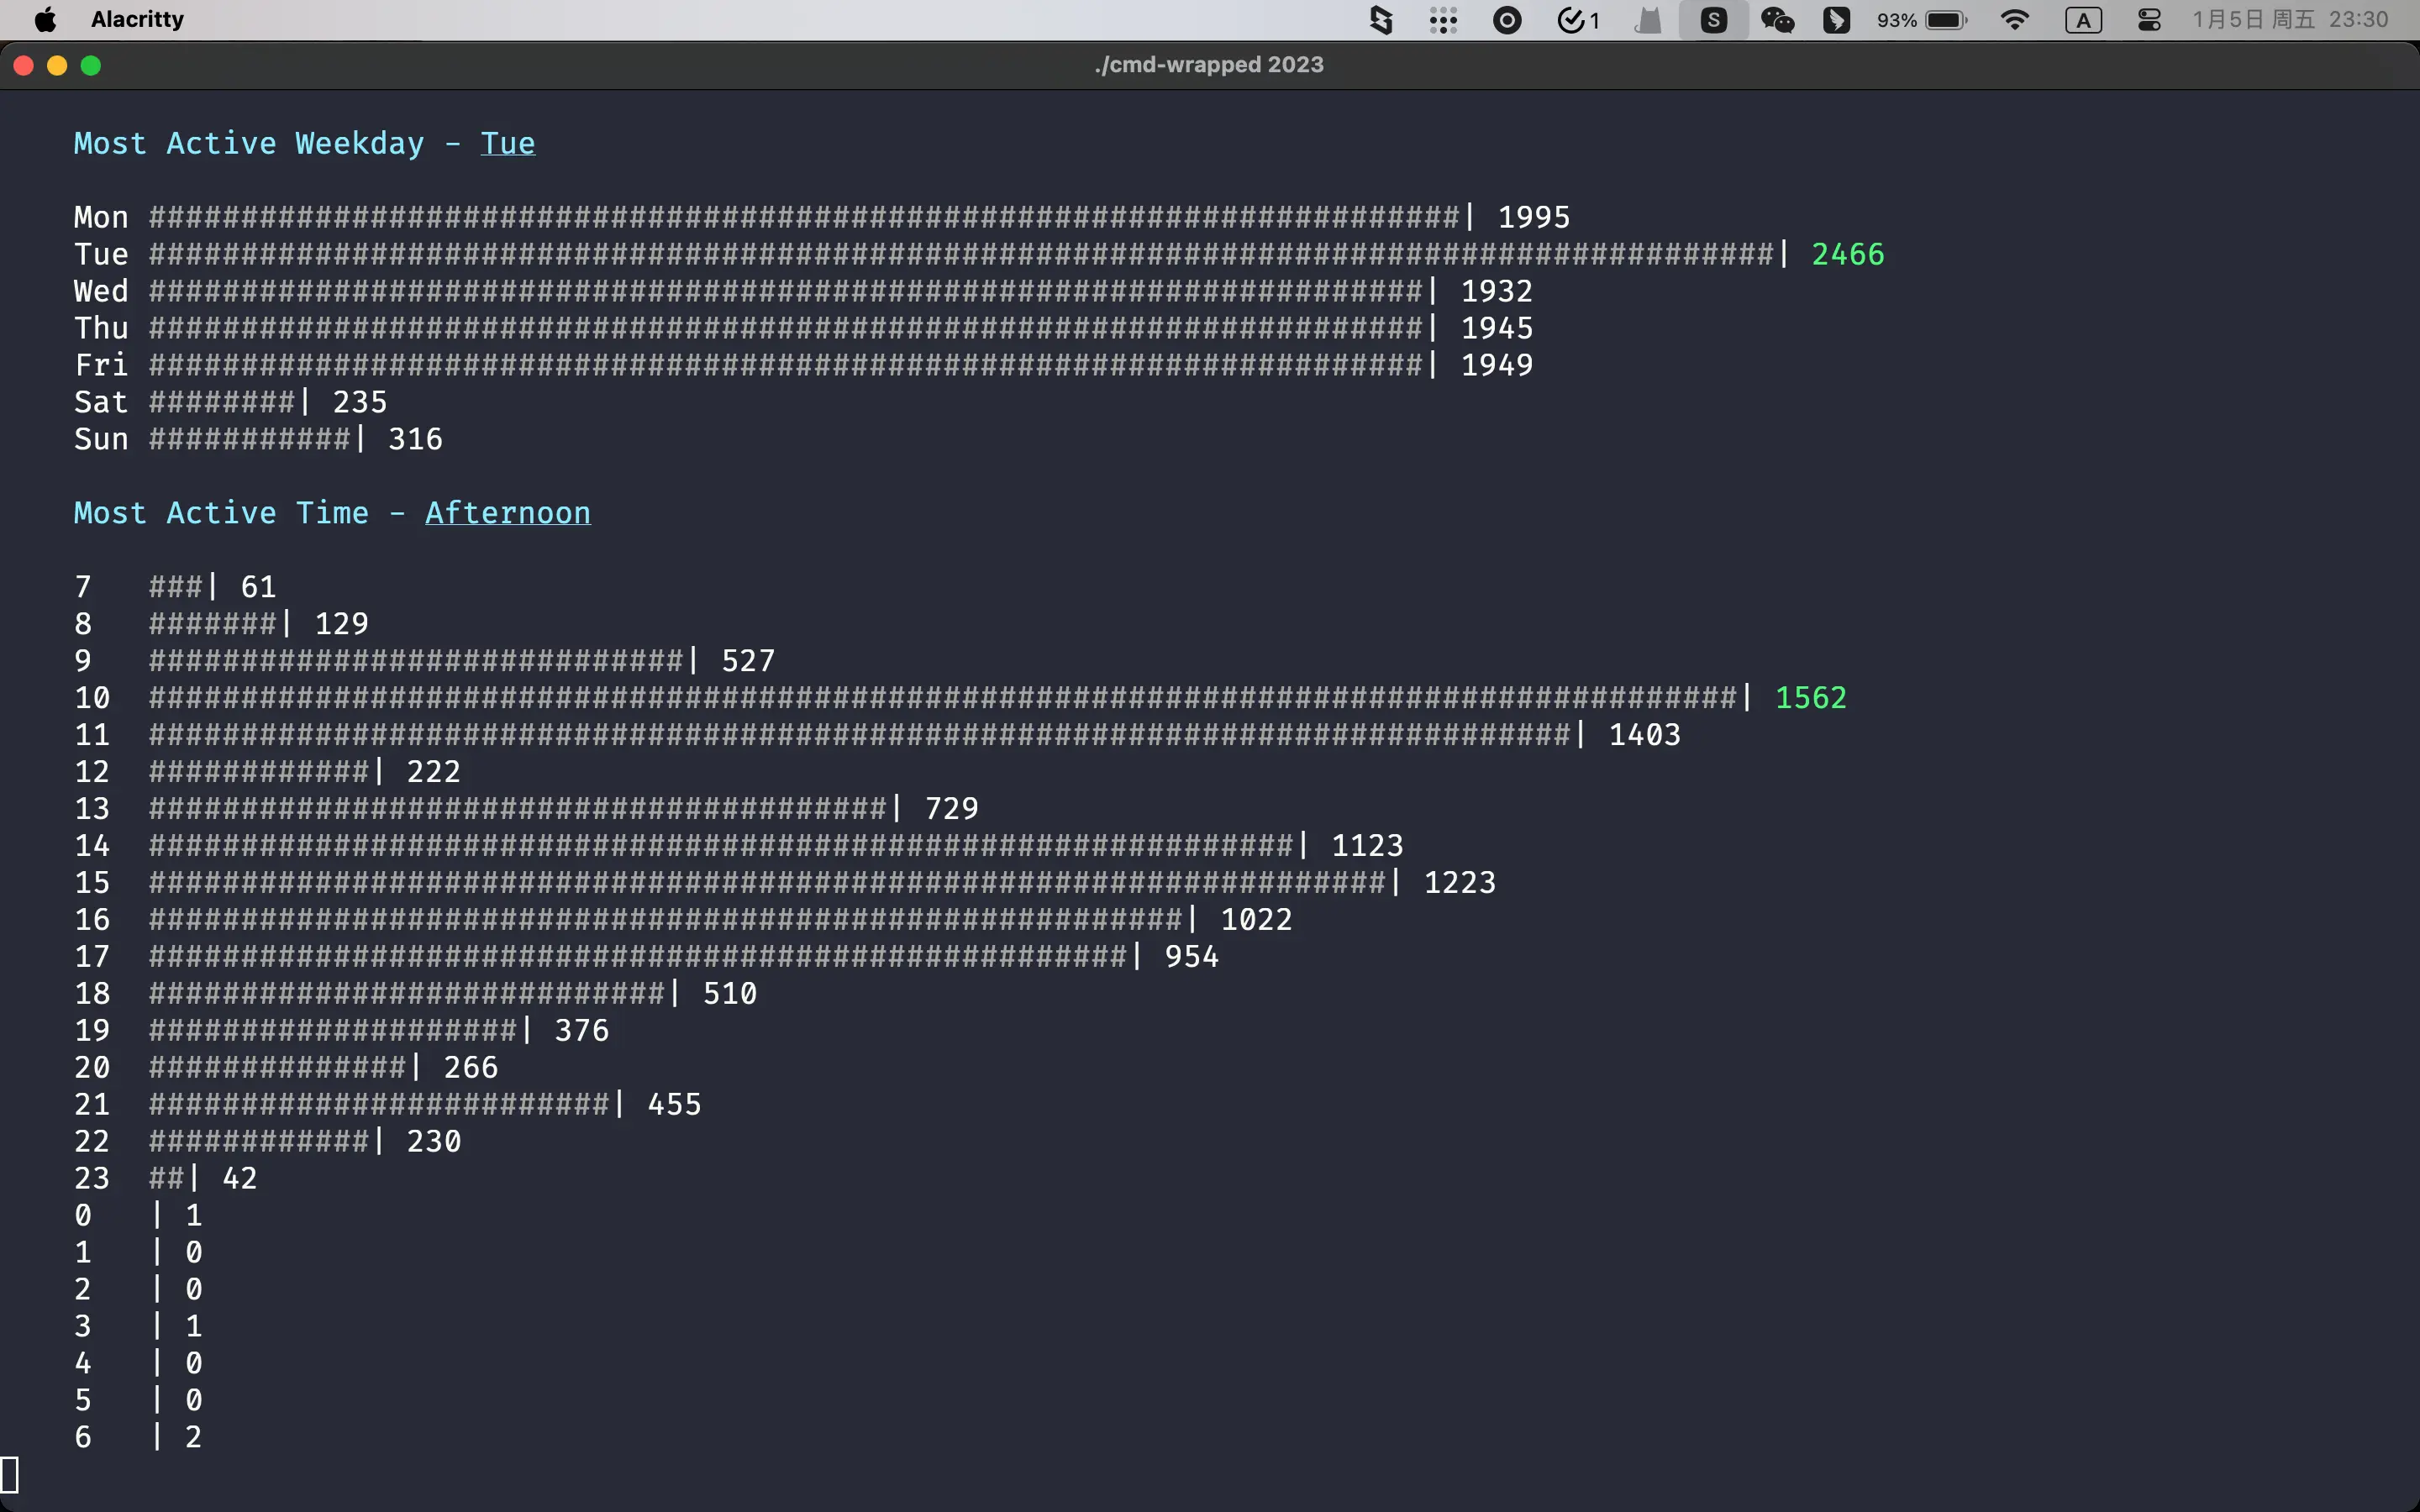This screenshot has height=1512, width=2420.
Task: Open the Wi-Fi status menu
Action: pos(2015,20)
